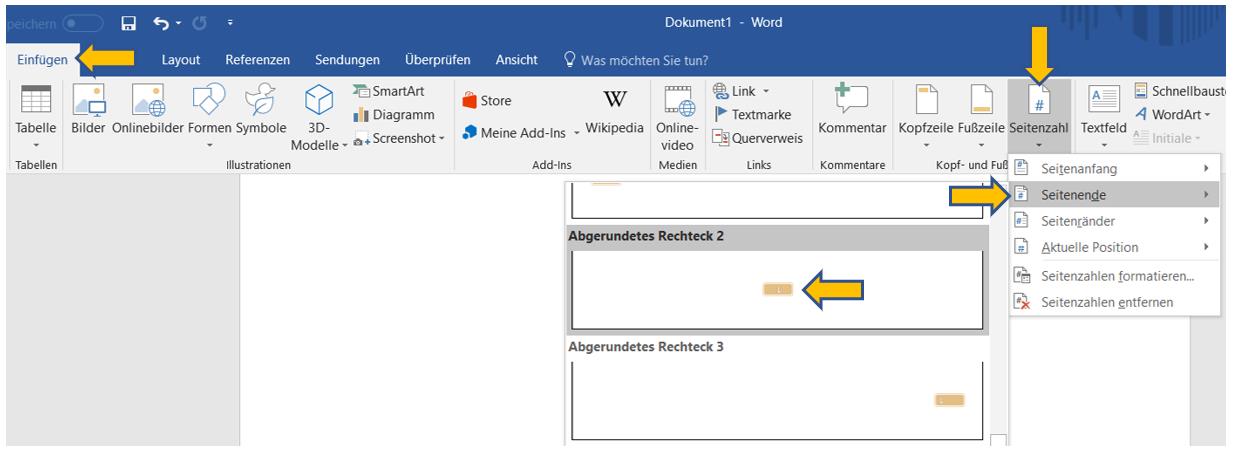This screenshot has height=451, width=1233.
Task: Expand the Fußzeile footer dropdown
Action: pos(979,112)
